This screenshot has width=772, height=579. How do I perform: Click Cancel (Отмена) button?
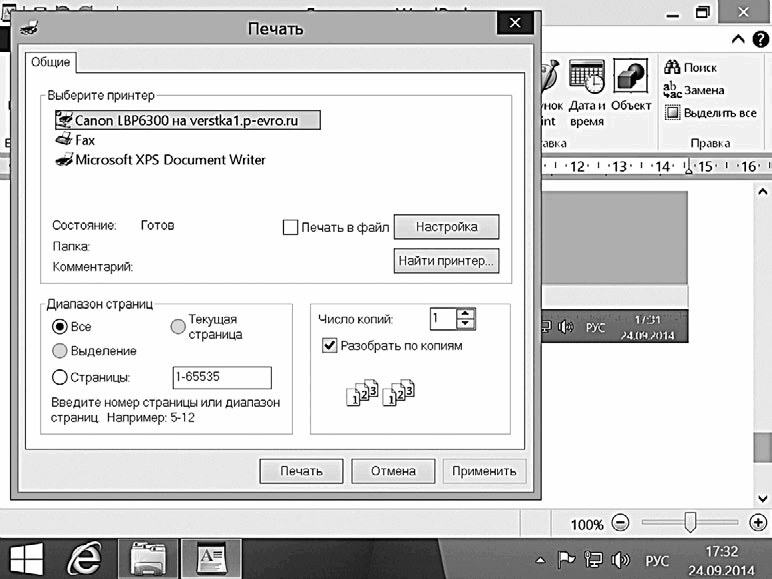[393, 471]
